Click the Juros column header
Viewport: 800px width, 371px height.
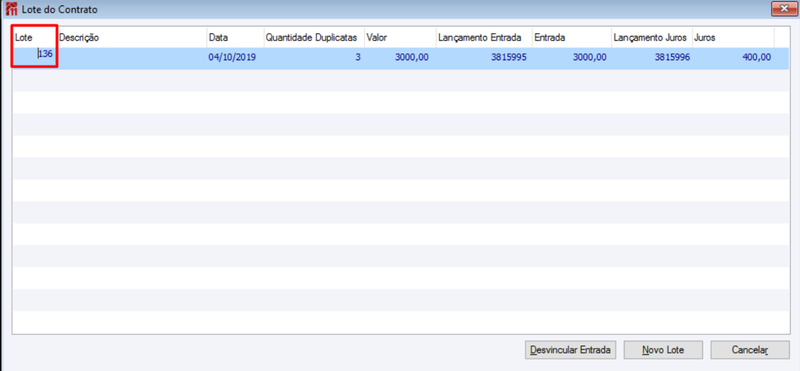(x=733, y=37)
